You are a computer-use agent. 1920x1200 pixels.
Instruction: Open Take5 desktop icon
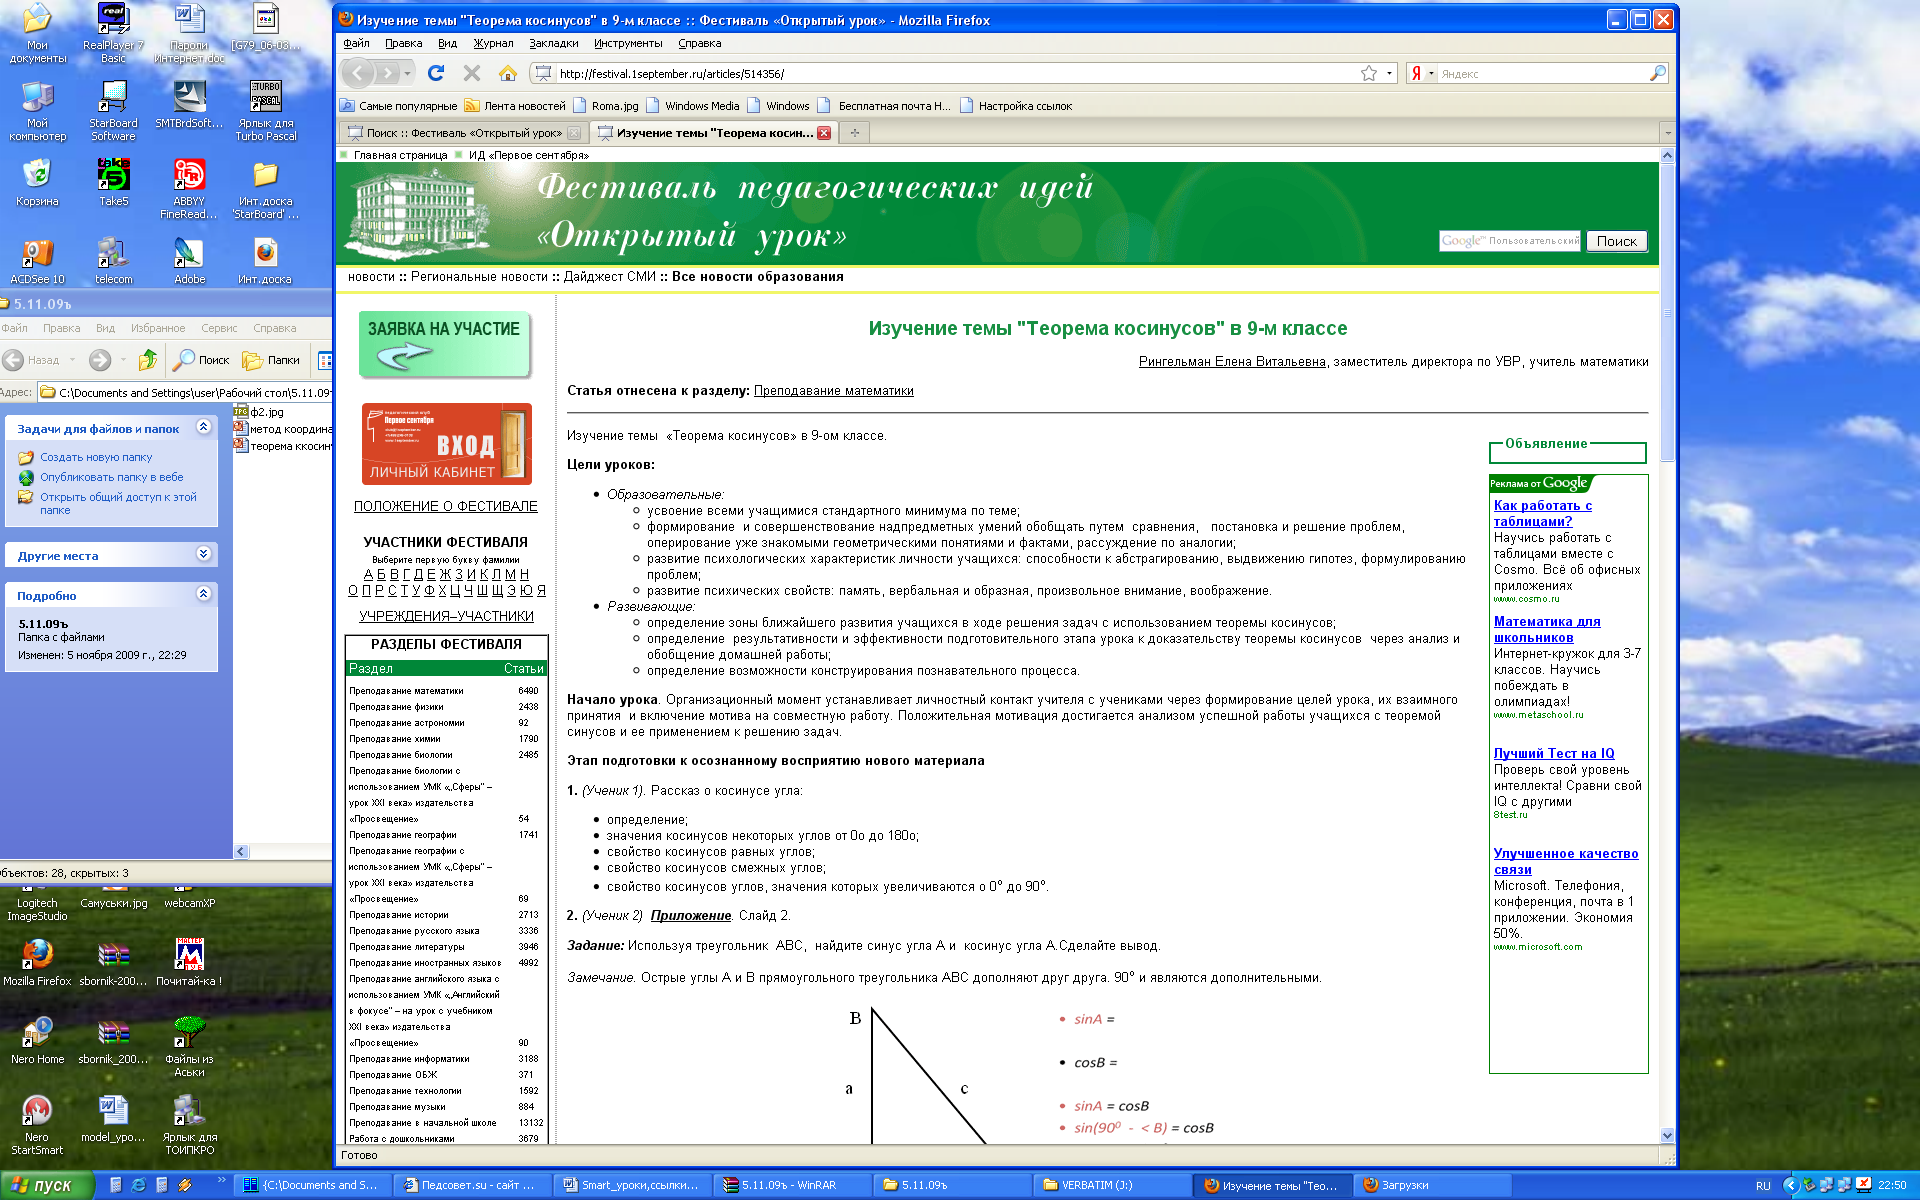point(113,182)
